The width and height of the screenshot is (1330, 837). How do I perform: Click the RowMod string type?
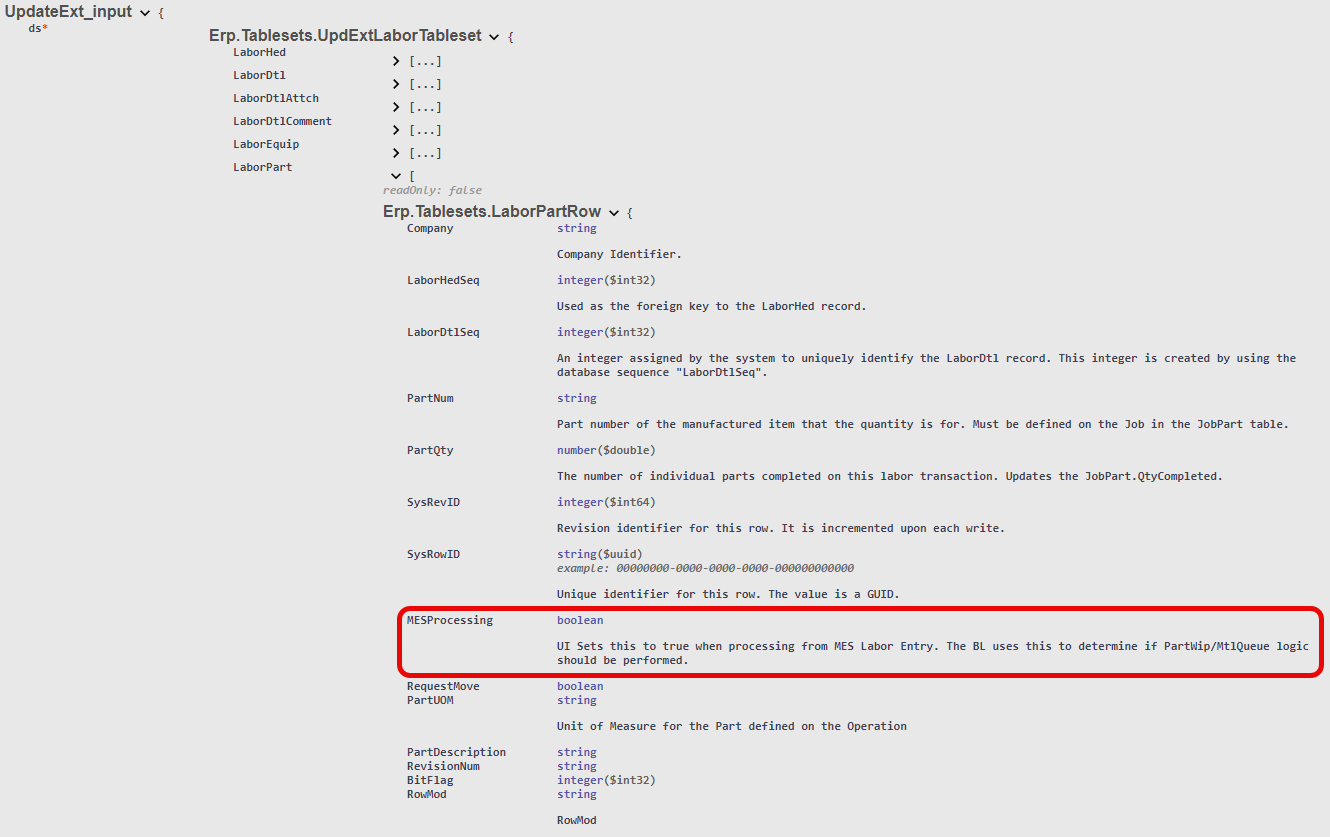[576, 794]
